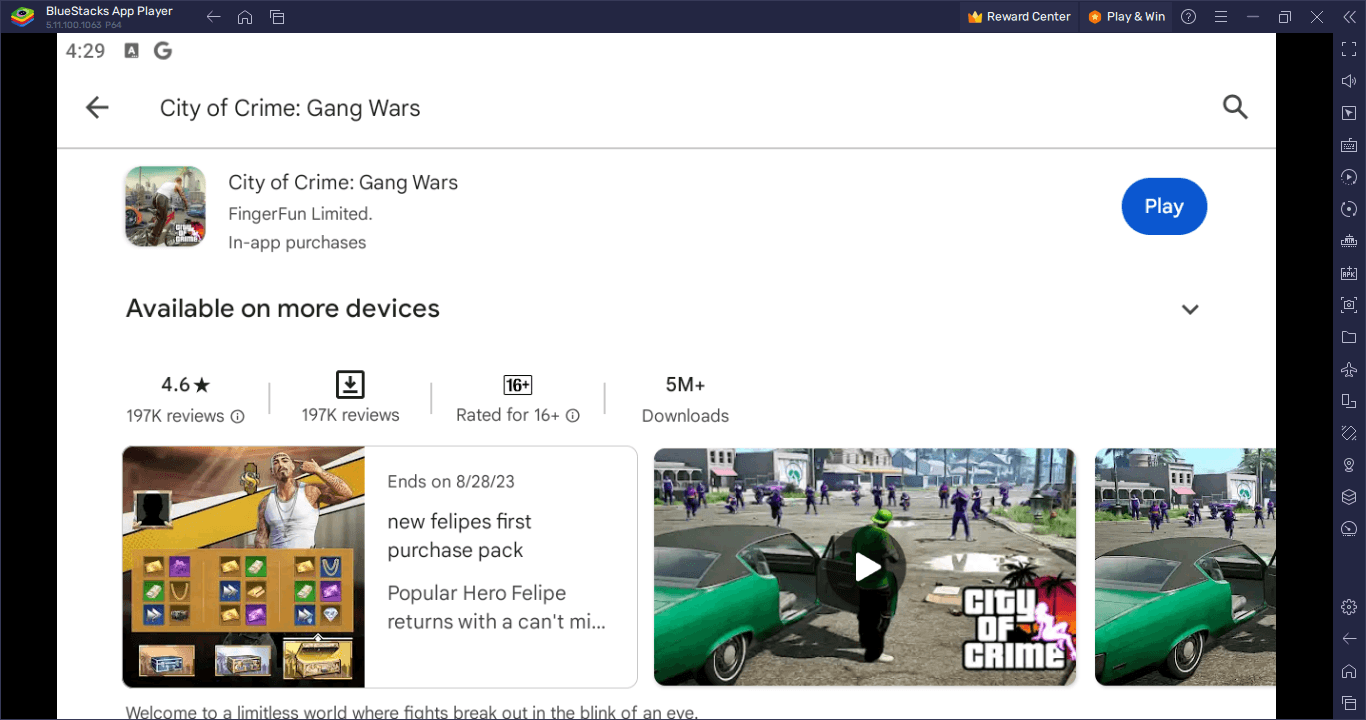Click the speedometer performance icon
This screenshot has height=720, width=1366.
coord(1349,529)
